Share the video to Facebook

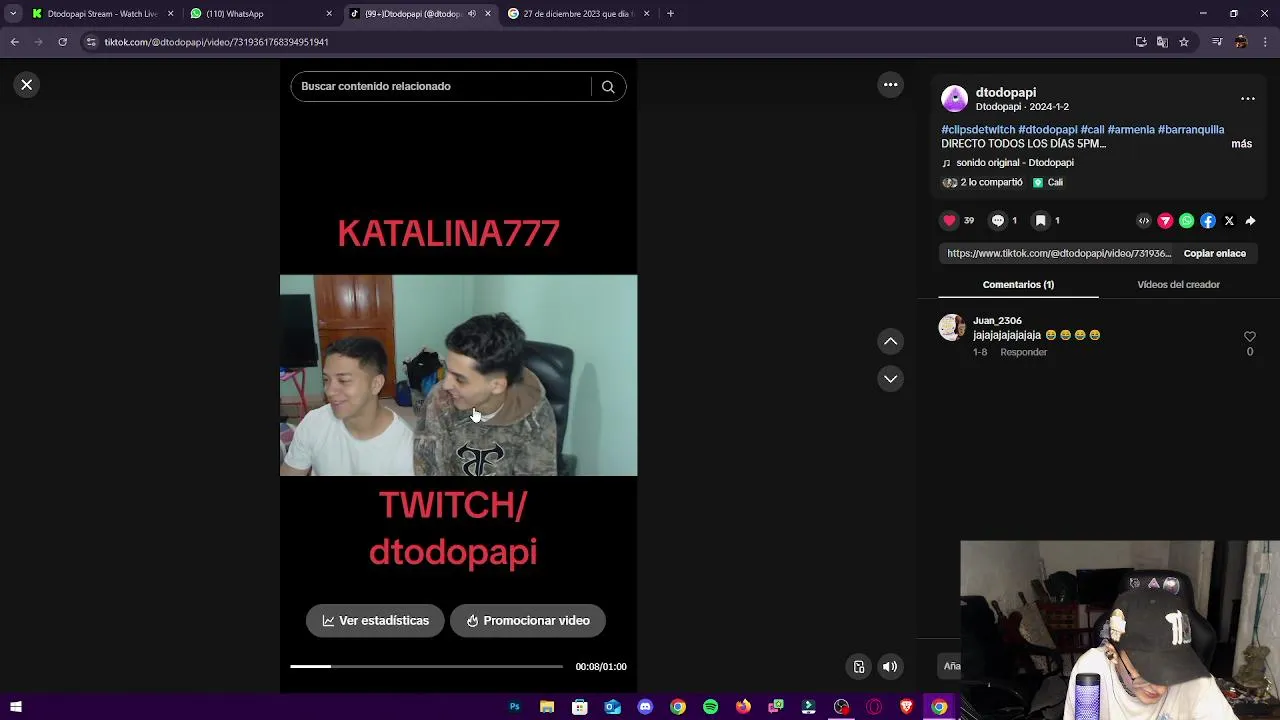(1208, 221)
